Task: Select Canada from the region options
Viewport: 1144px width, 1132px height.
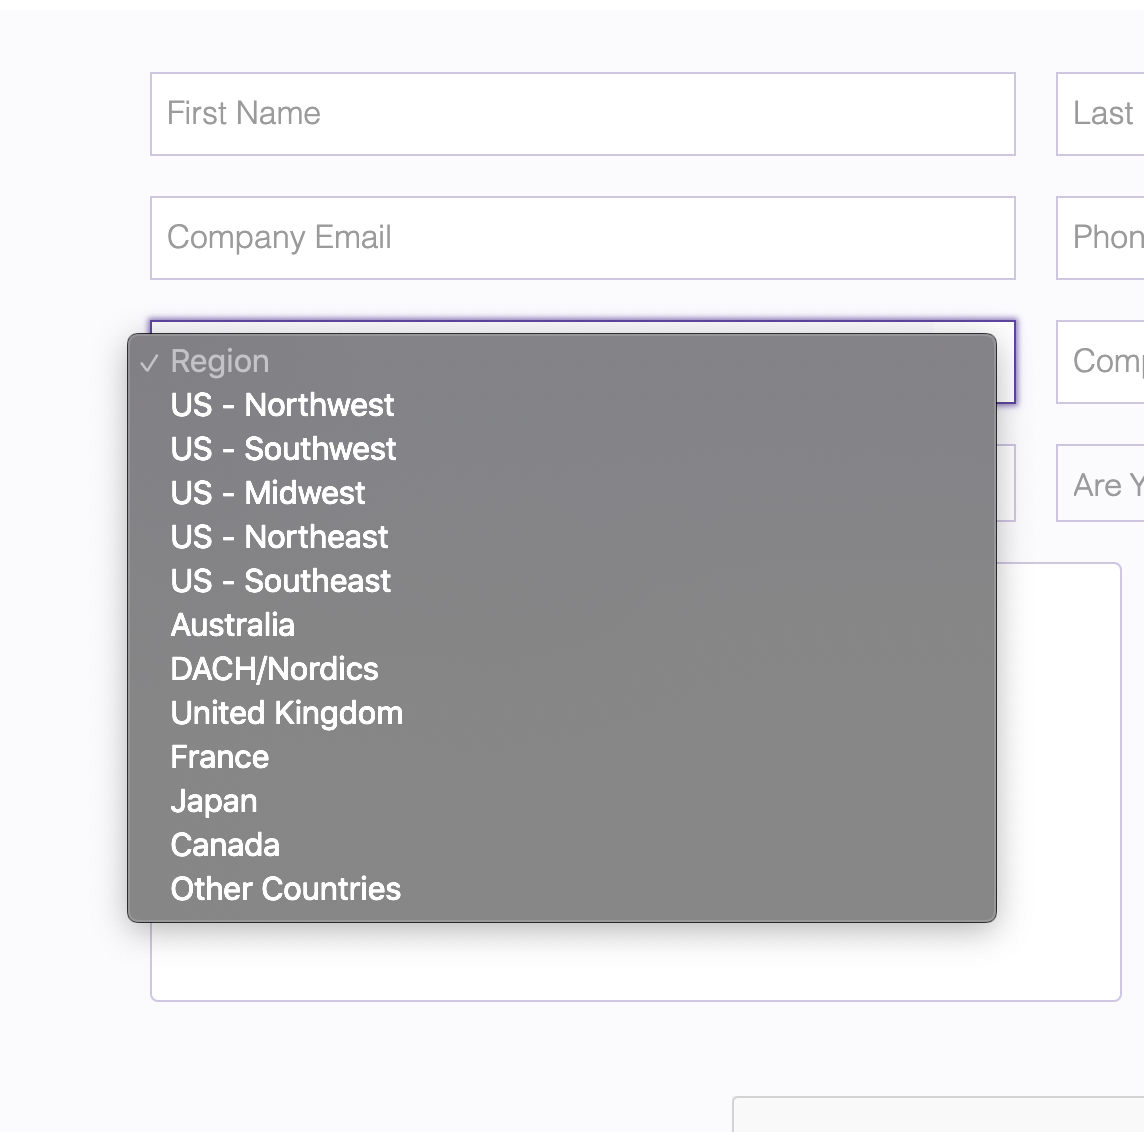Action: point(225,845)
